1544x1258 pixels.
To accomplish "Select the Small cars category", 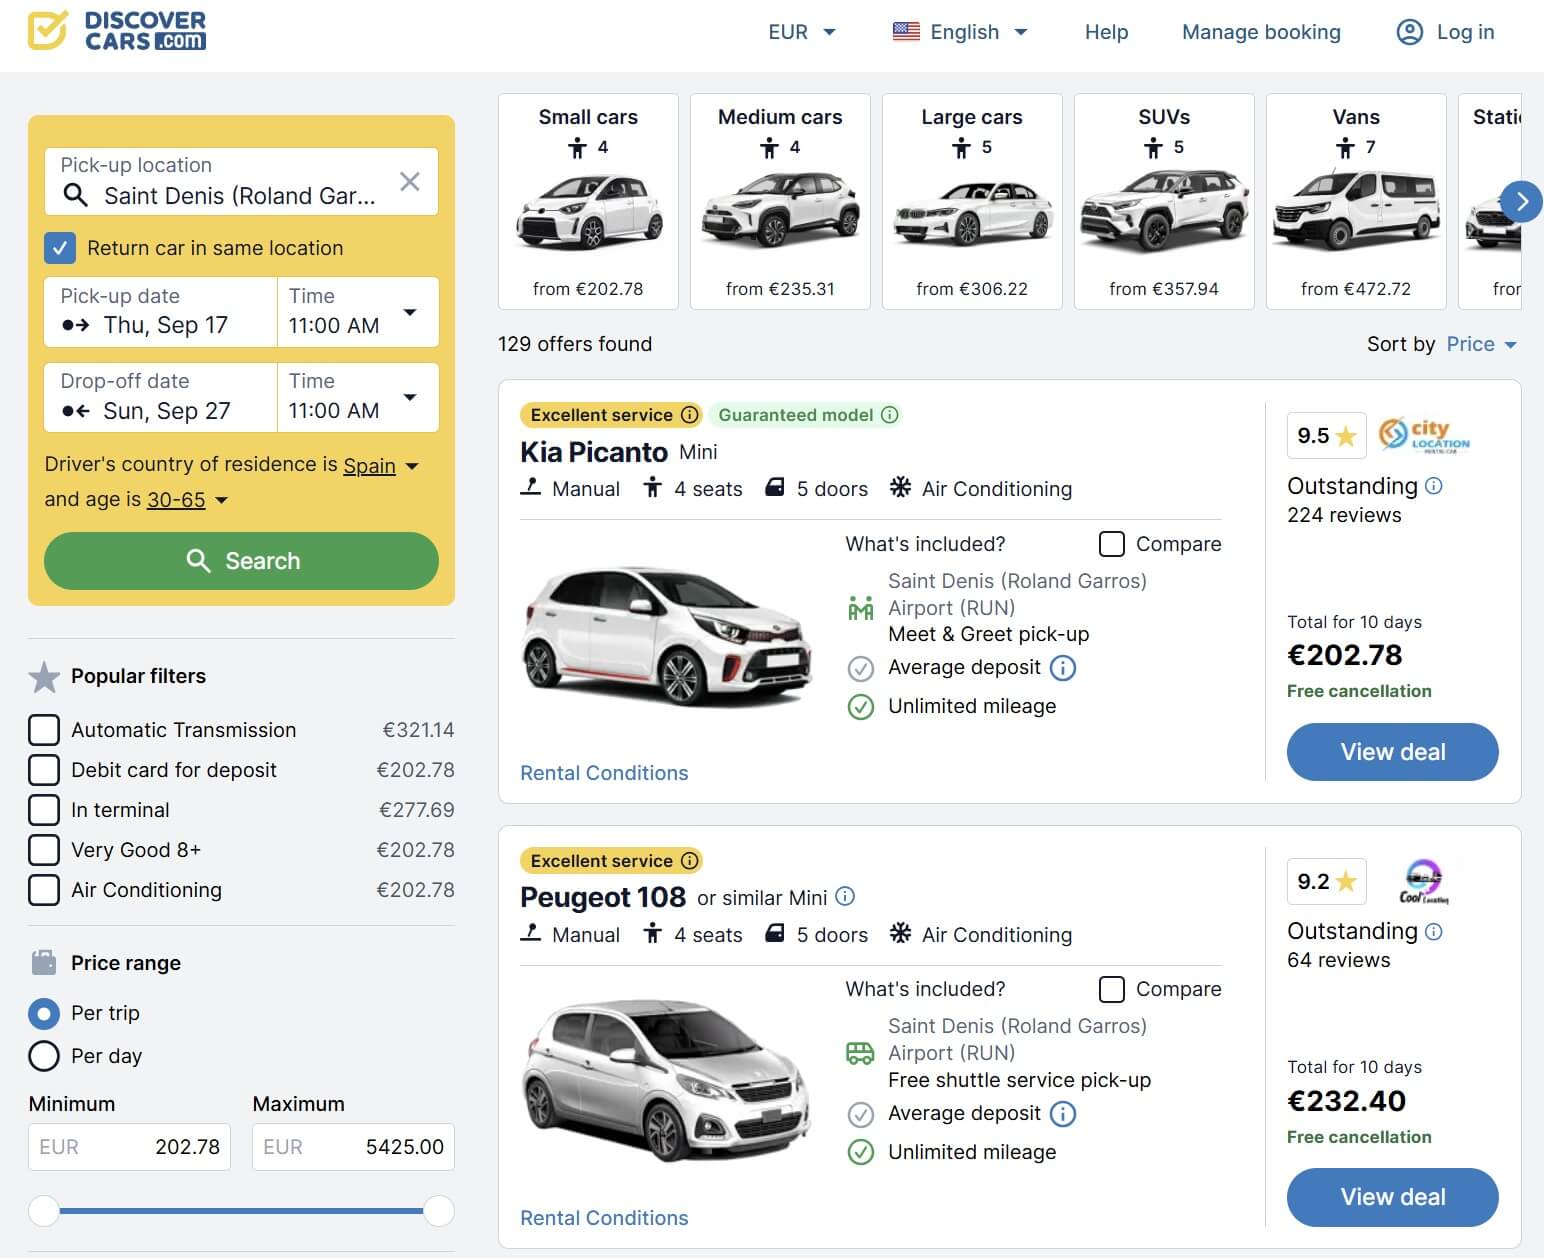I will (x=588, y=202).
